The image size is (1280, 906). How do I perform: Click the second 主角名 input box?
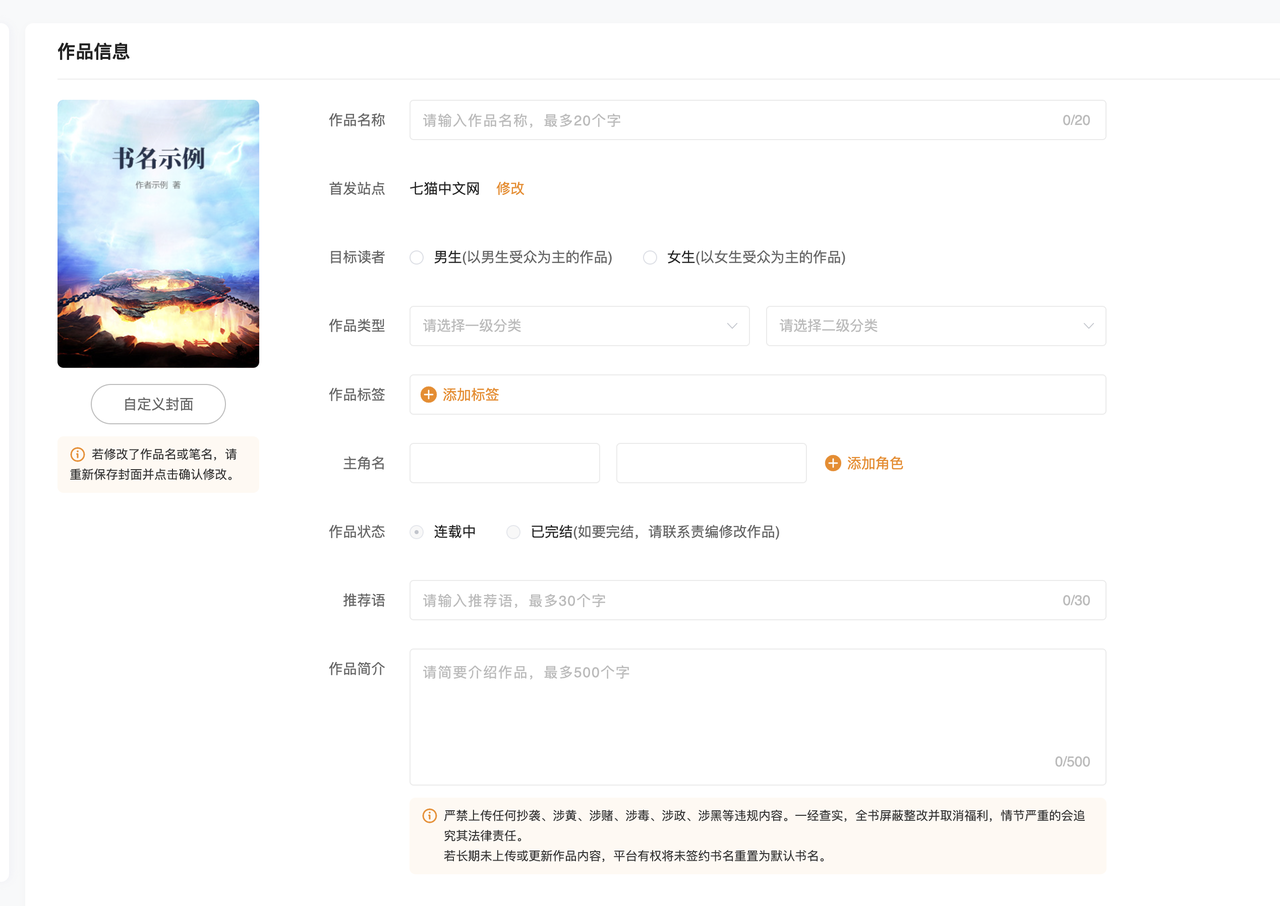(711, 463)
